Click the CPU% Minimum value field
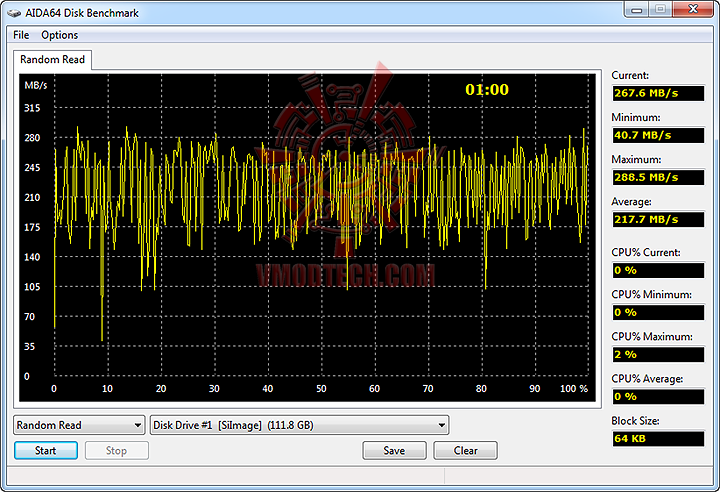Screen dimensions: 720x492 658,312
